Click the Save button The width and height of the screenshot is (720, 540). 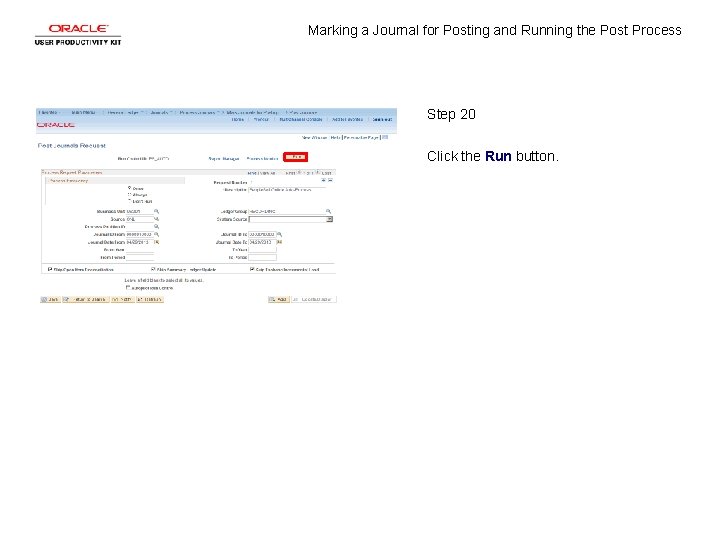point(51,299)
